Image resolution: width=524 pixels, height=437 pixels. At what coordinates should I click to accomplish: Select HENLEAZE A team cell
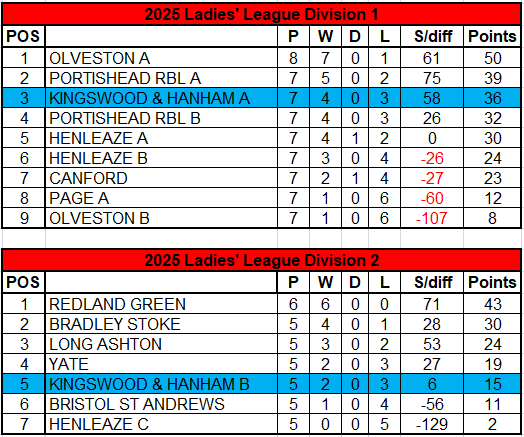coord(161,138)
